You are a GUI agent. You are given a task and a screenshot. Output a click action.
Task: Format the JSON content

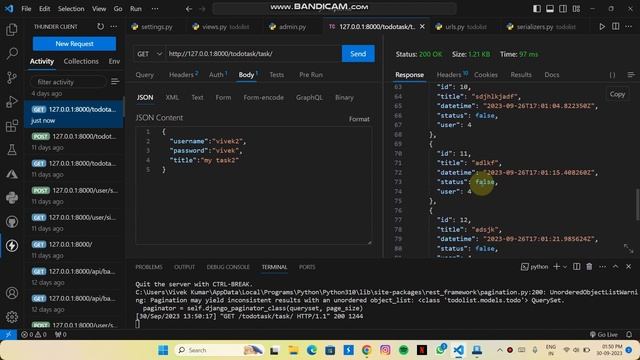(x=359, y=119)
